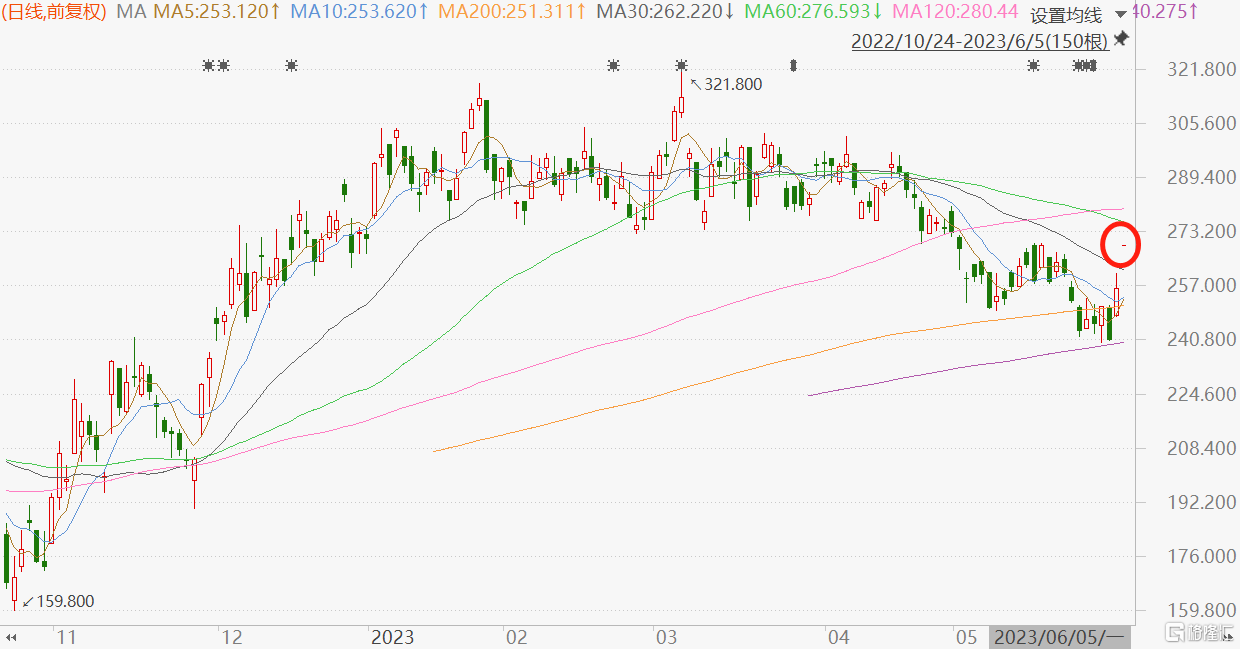Viewport: 1240px width, 649px height.
Task: Click the clustered event markers near June
Action: [x=1085, y=66]
